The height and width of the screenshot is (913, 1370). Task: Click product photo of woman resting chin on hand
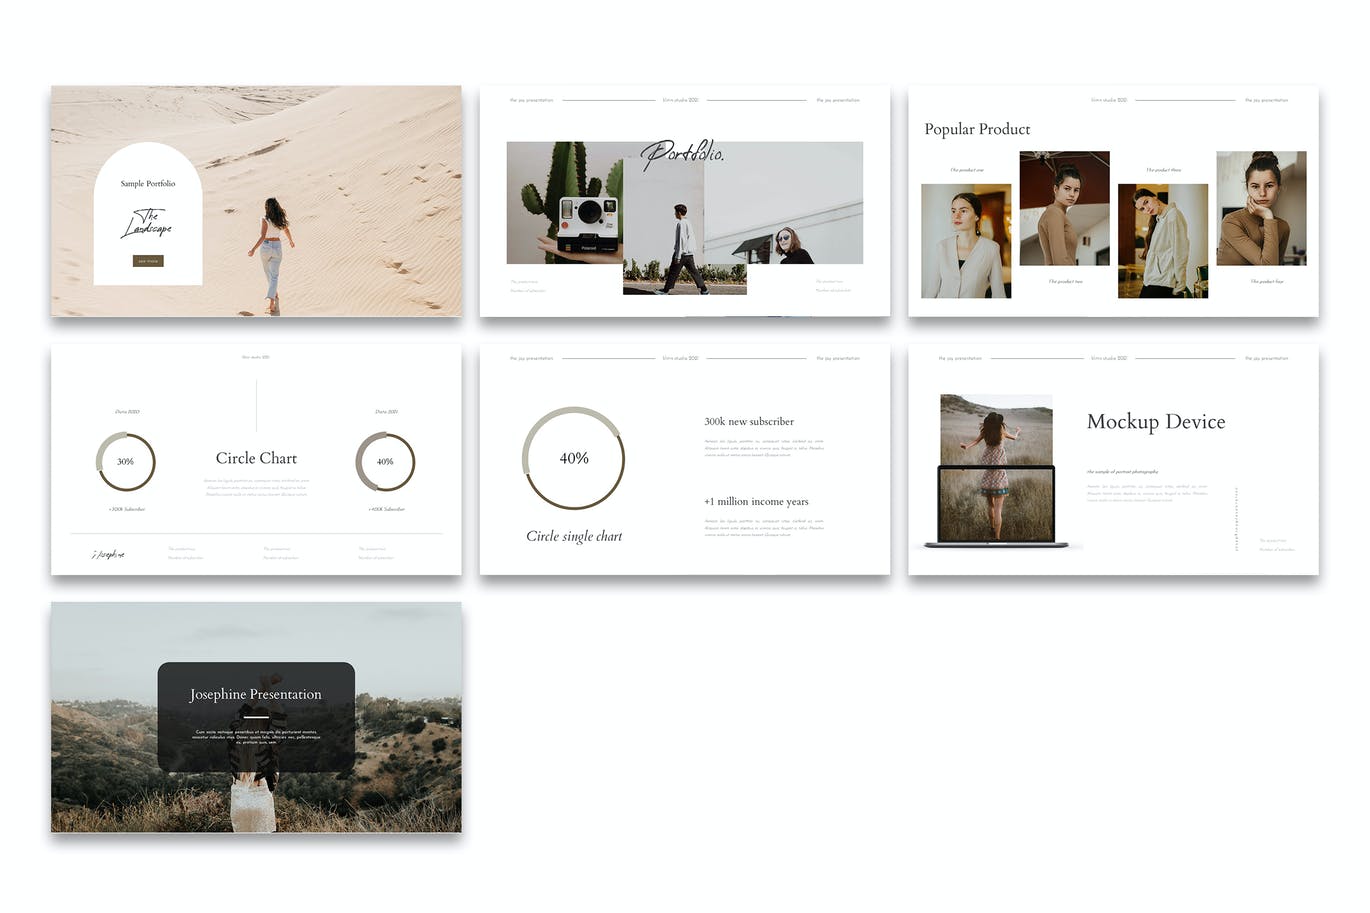(1261, 208)
